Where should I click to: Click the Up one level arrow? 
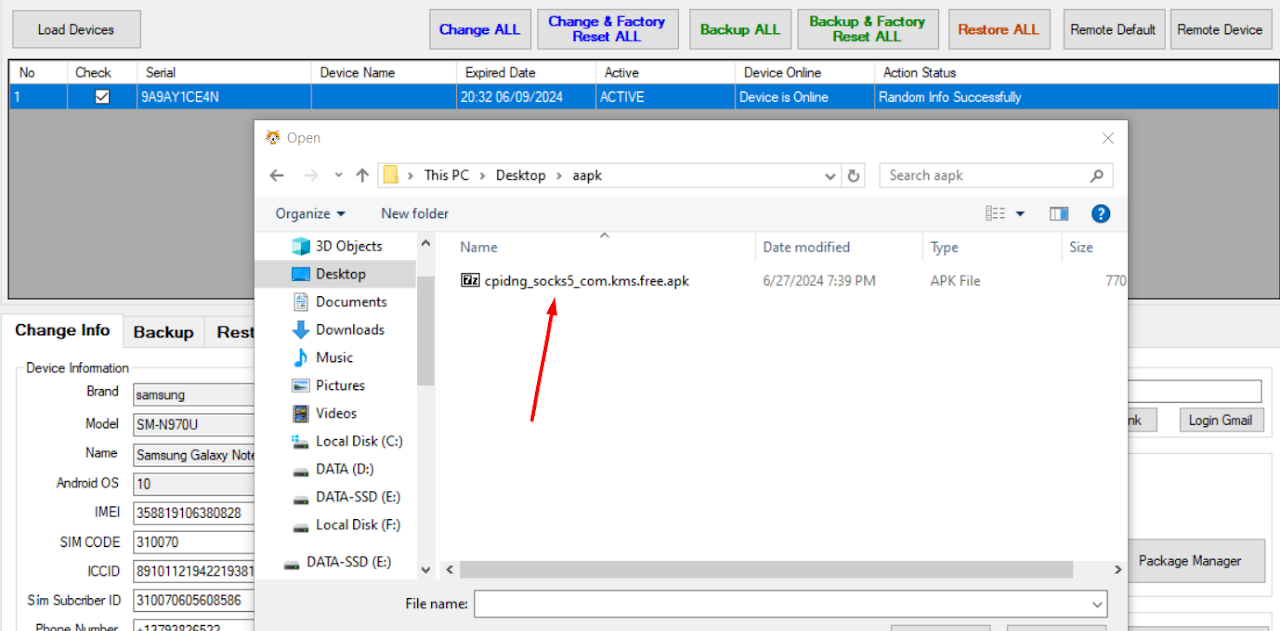click(x=362, y=175)
